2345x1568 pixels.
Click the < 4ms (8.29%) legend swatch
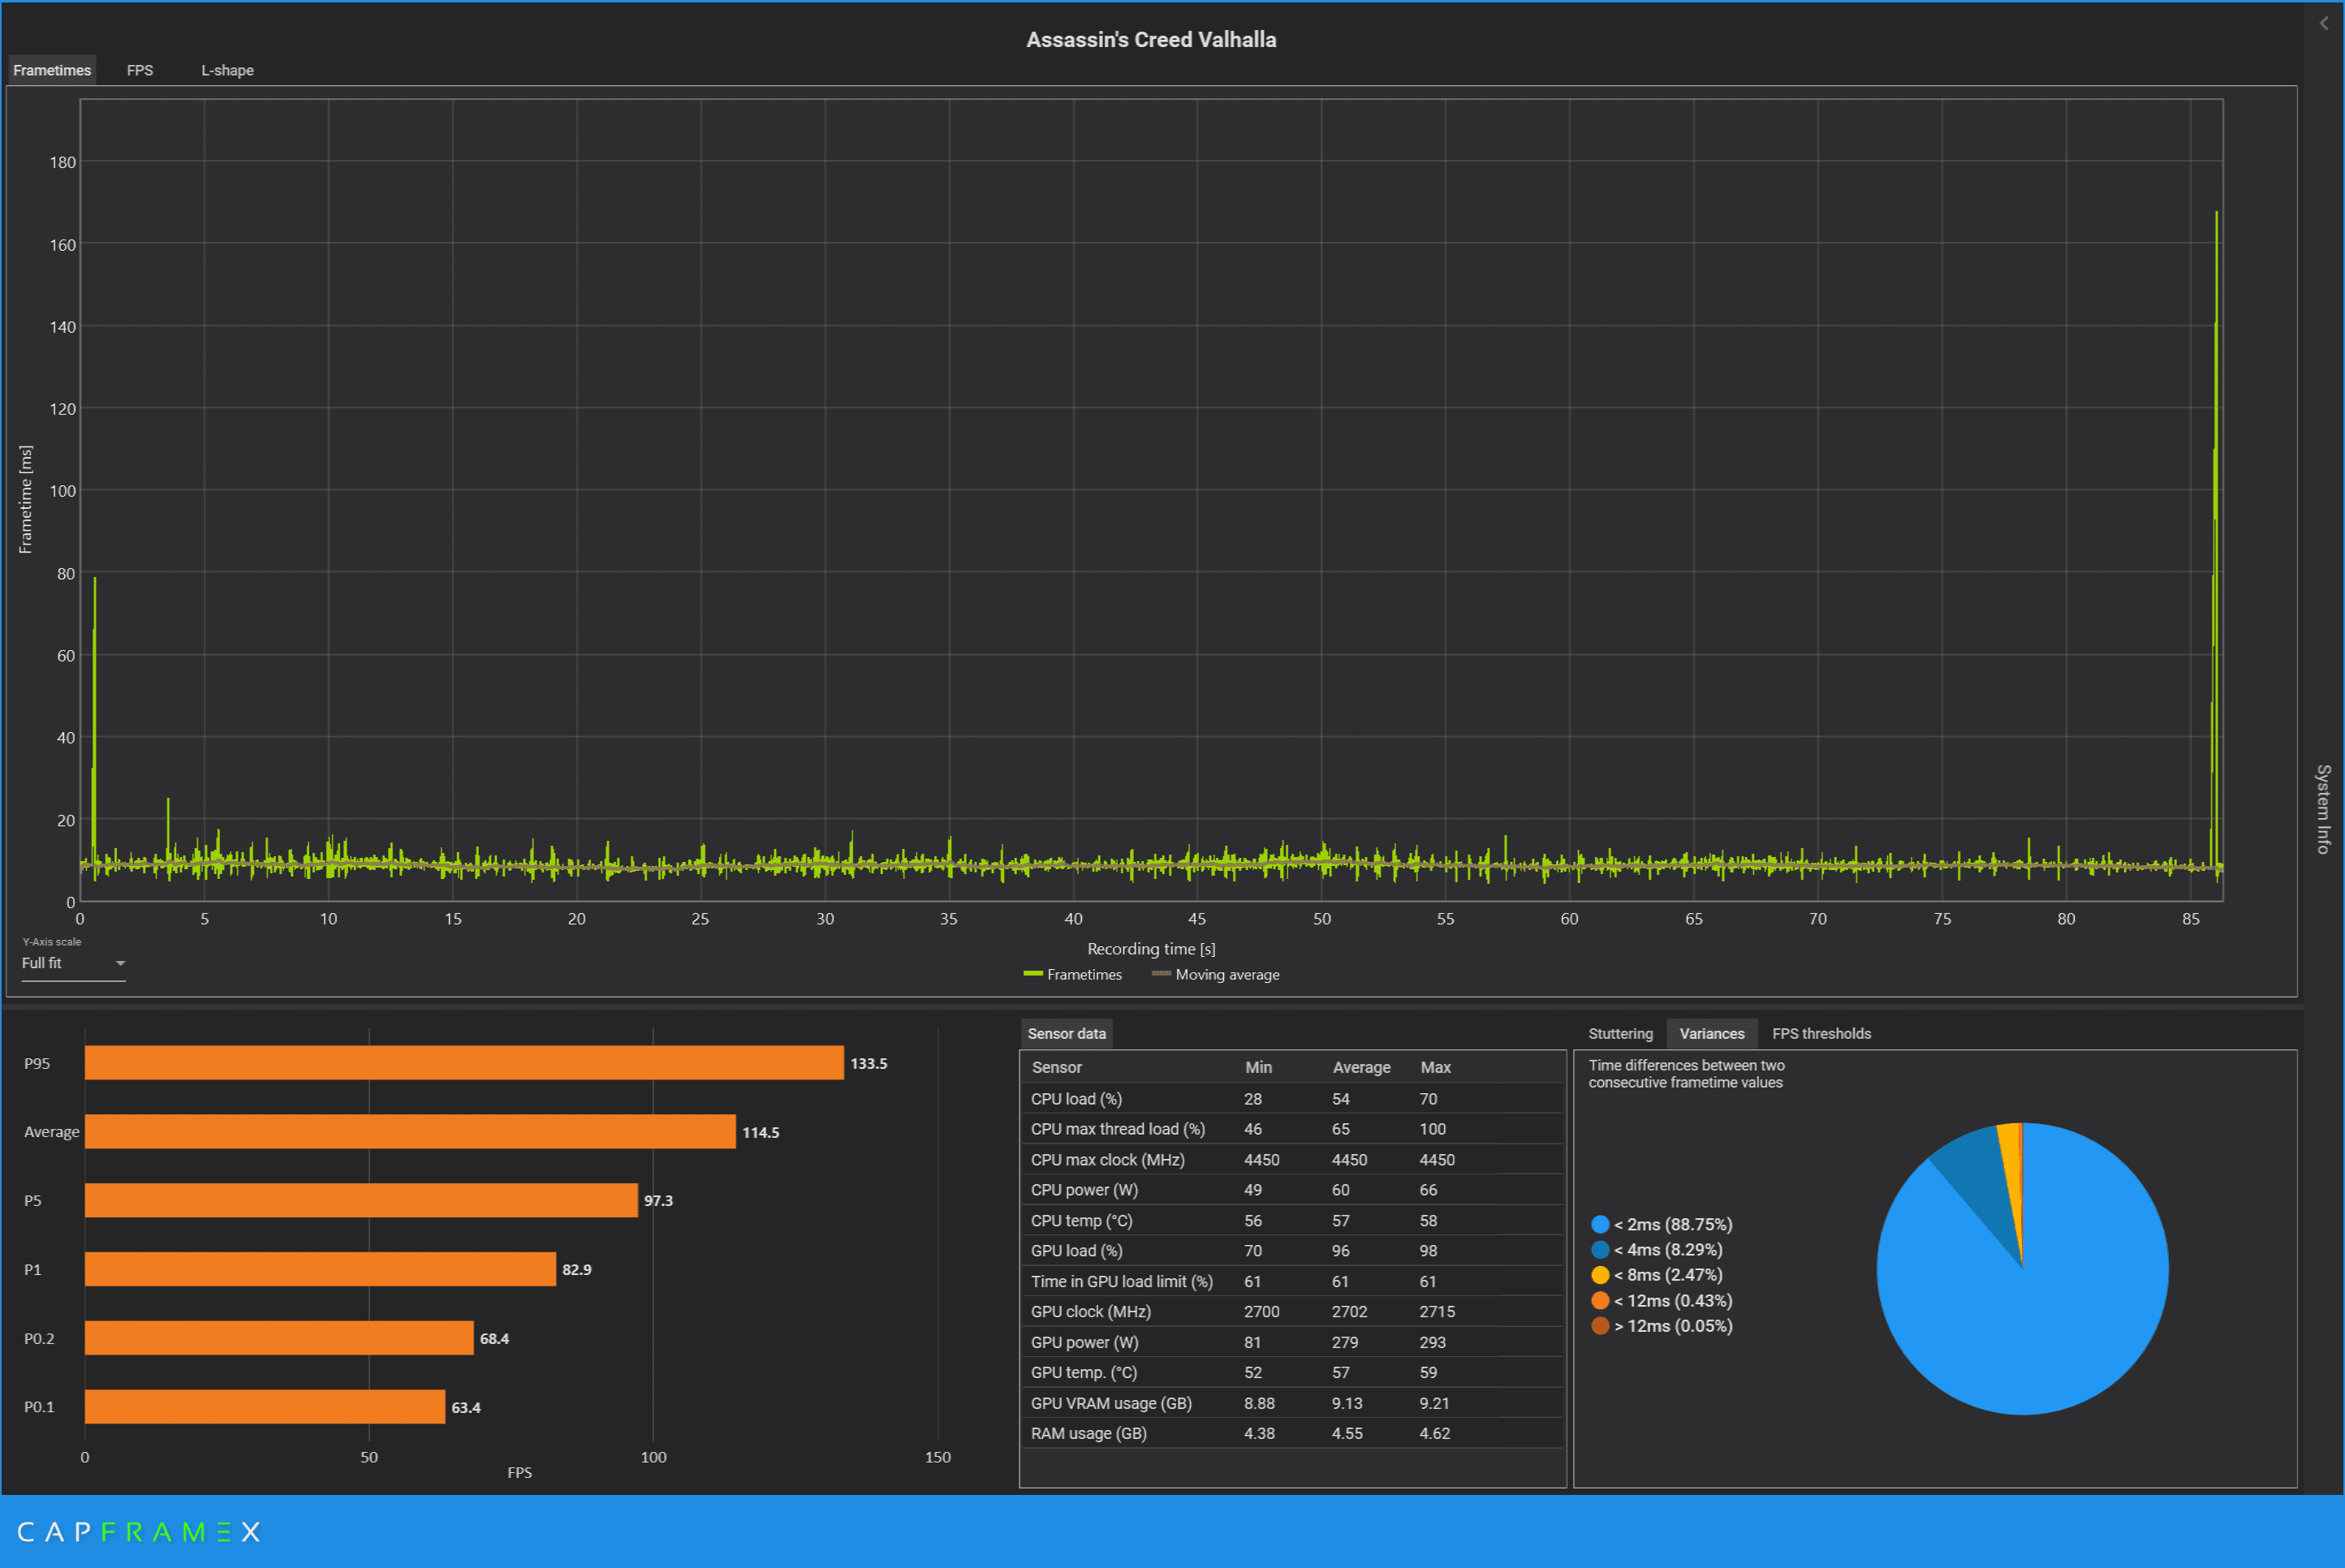(x=1600, y=1249)
